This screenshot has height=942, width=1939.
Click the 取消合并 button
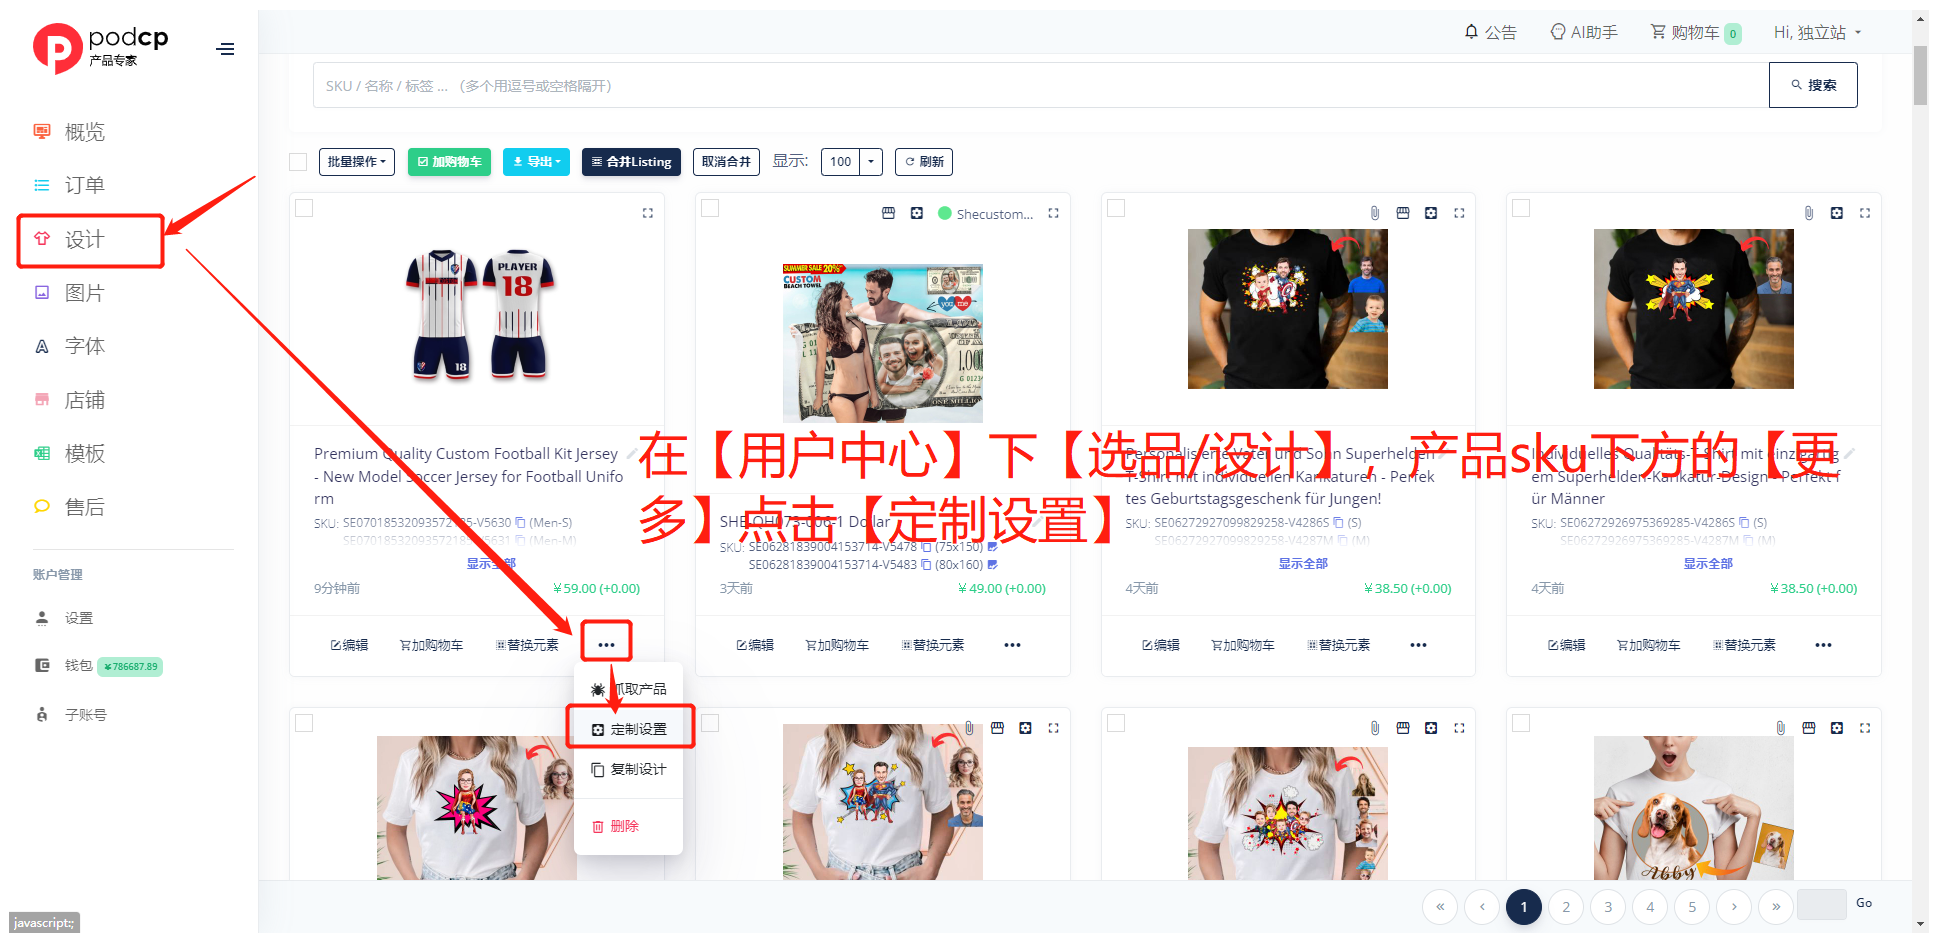coord(726,162)
